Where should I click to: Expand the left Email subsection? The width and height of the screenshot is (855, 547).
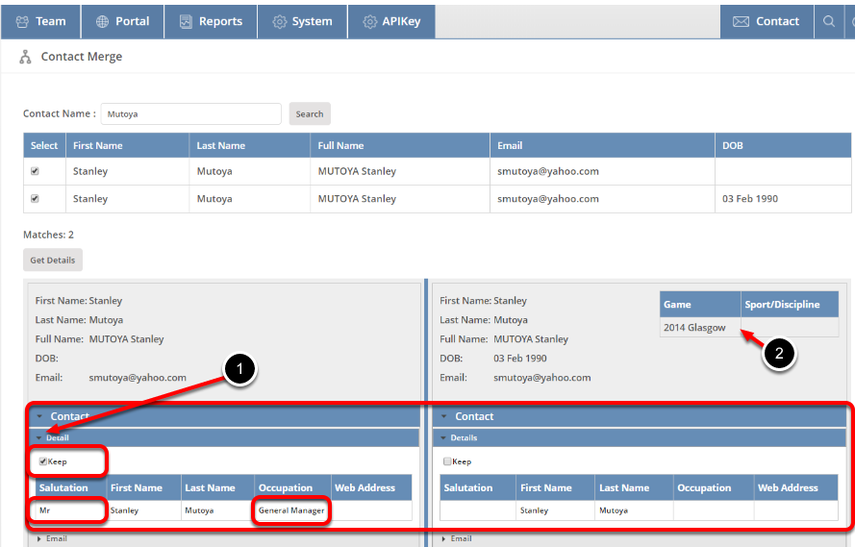[x=39, y=539]
